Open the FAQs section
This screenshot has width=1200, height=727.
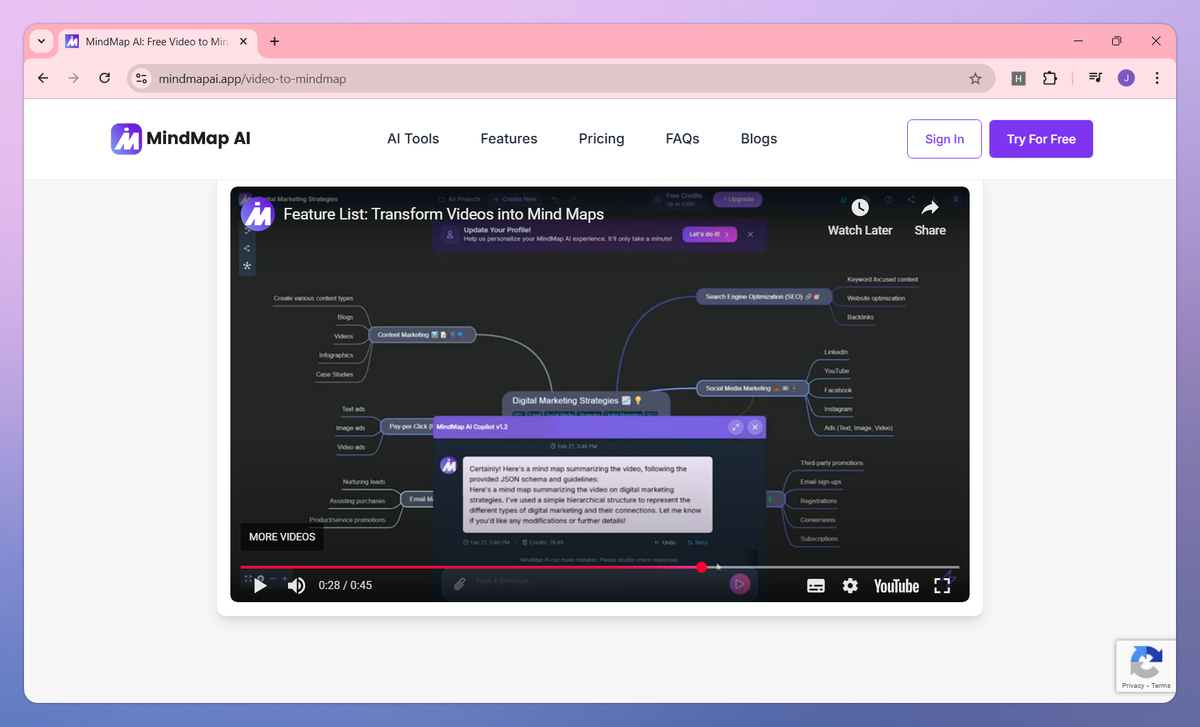coord(682,138)
